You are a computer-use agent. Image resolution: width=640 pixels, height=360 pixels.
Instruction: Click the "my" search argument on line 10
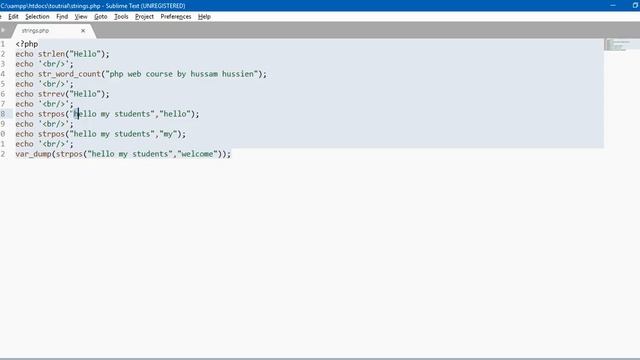[168, 134]
